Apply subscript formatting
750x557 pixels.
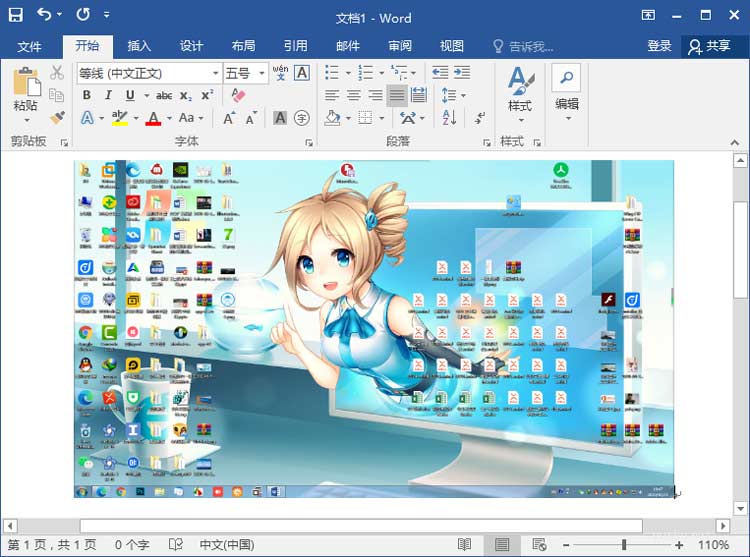[x=186, y=95]
